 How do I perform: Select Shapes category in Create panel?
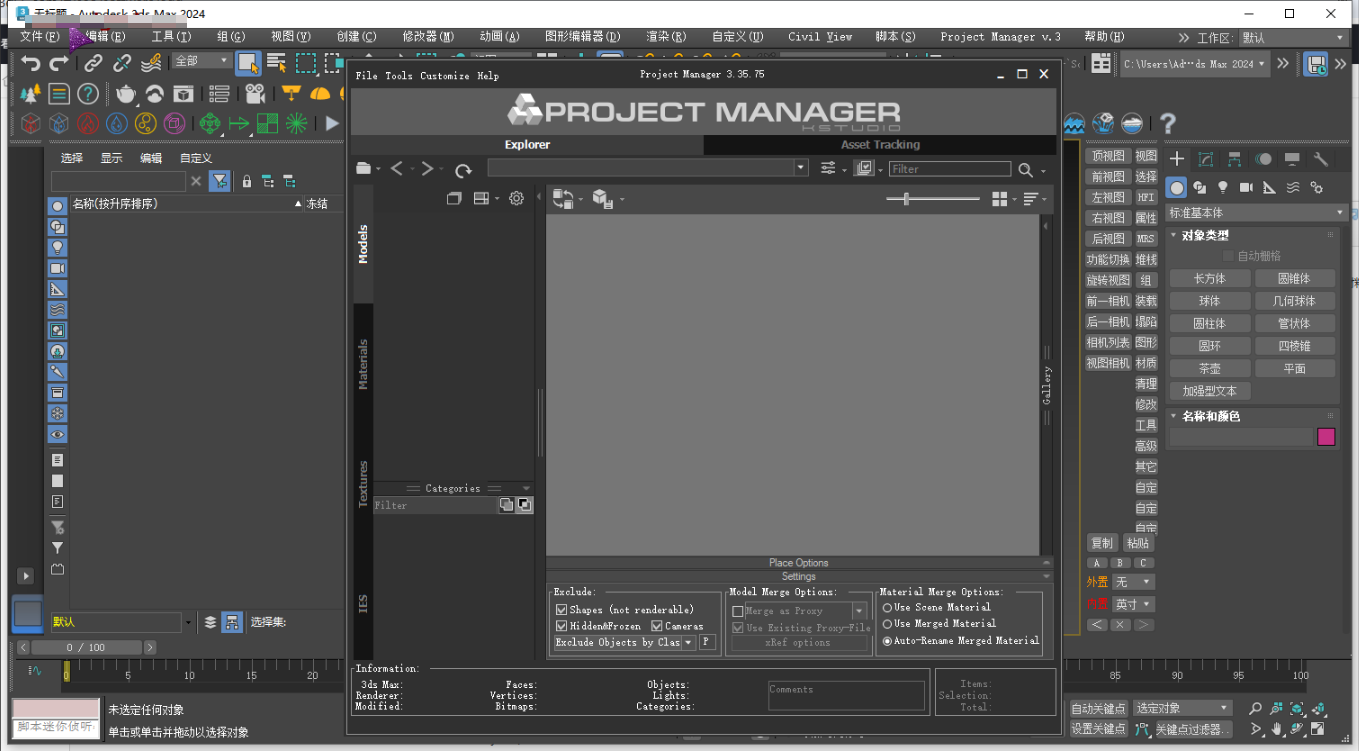tap(1198, 187)
